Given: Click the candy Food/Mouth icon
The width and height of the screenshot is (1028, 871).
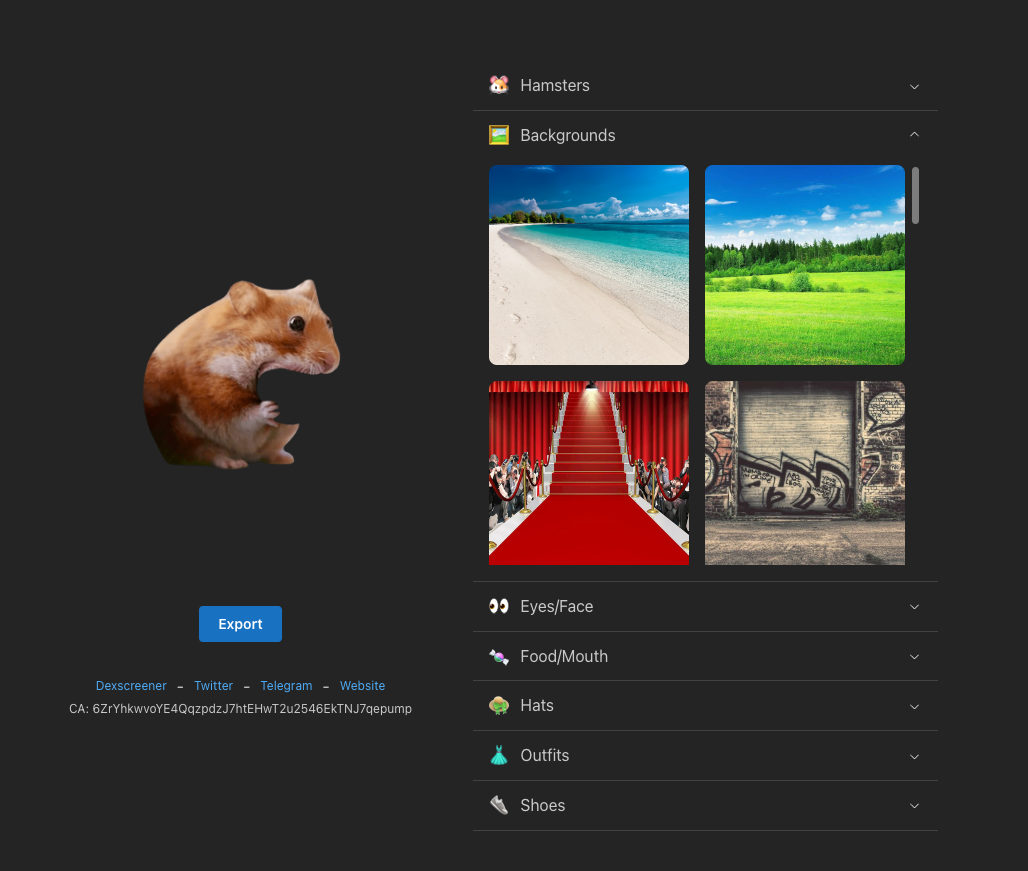Looking at the screenshot, I should click(x=499, y=656).
